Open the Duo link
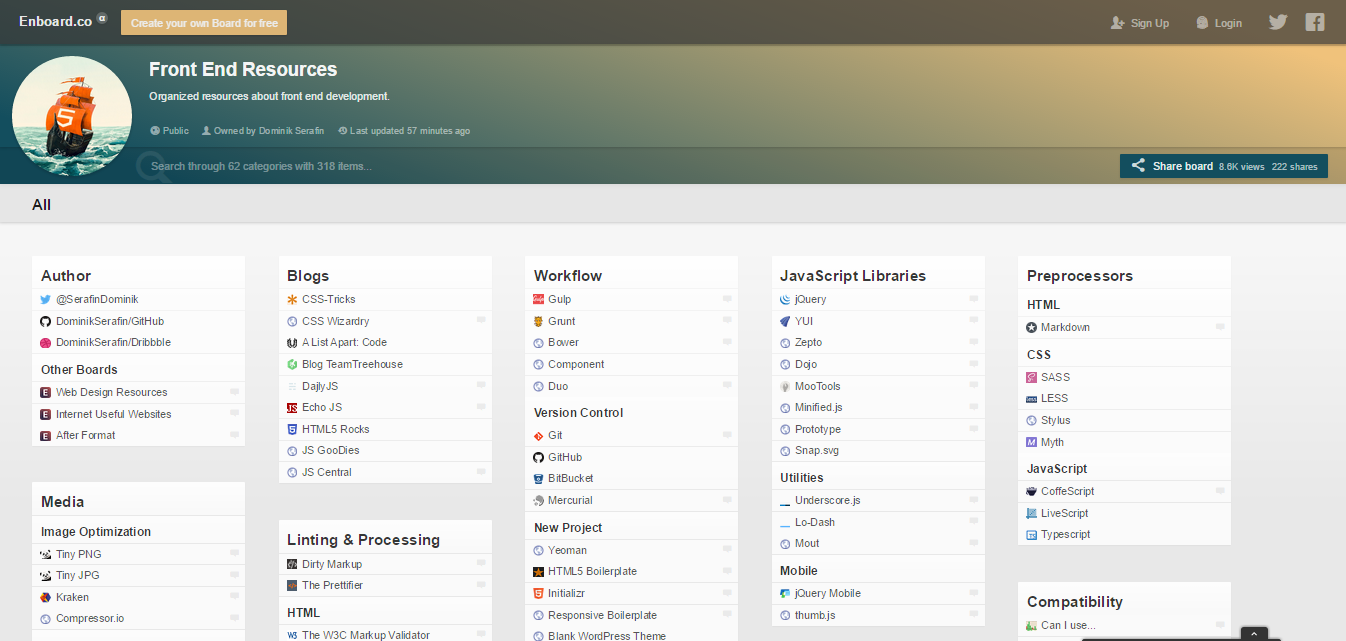 (558, 386)
